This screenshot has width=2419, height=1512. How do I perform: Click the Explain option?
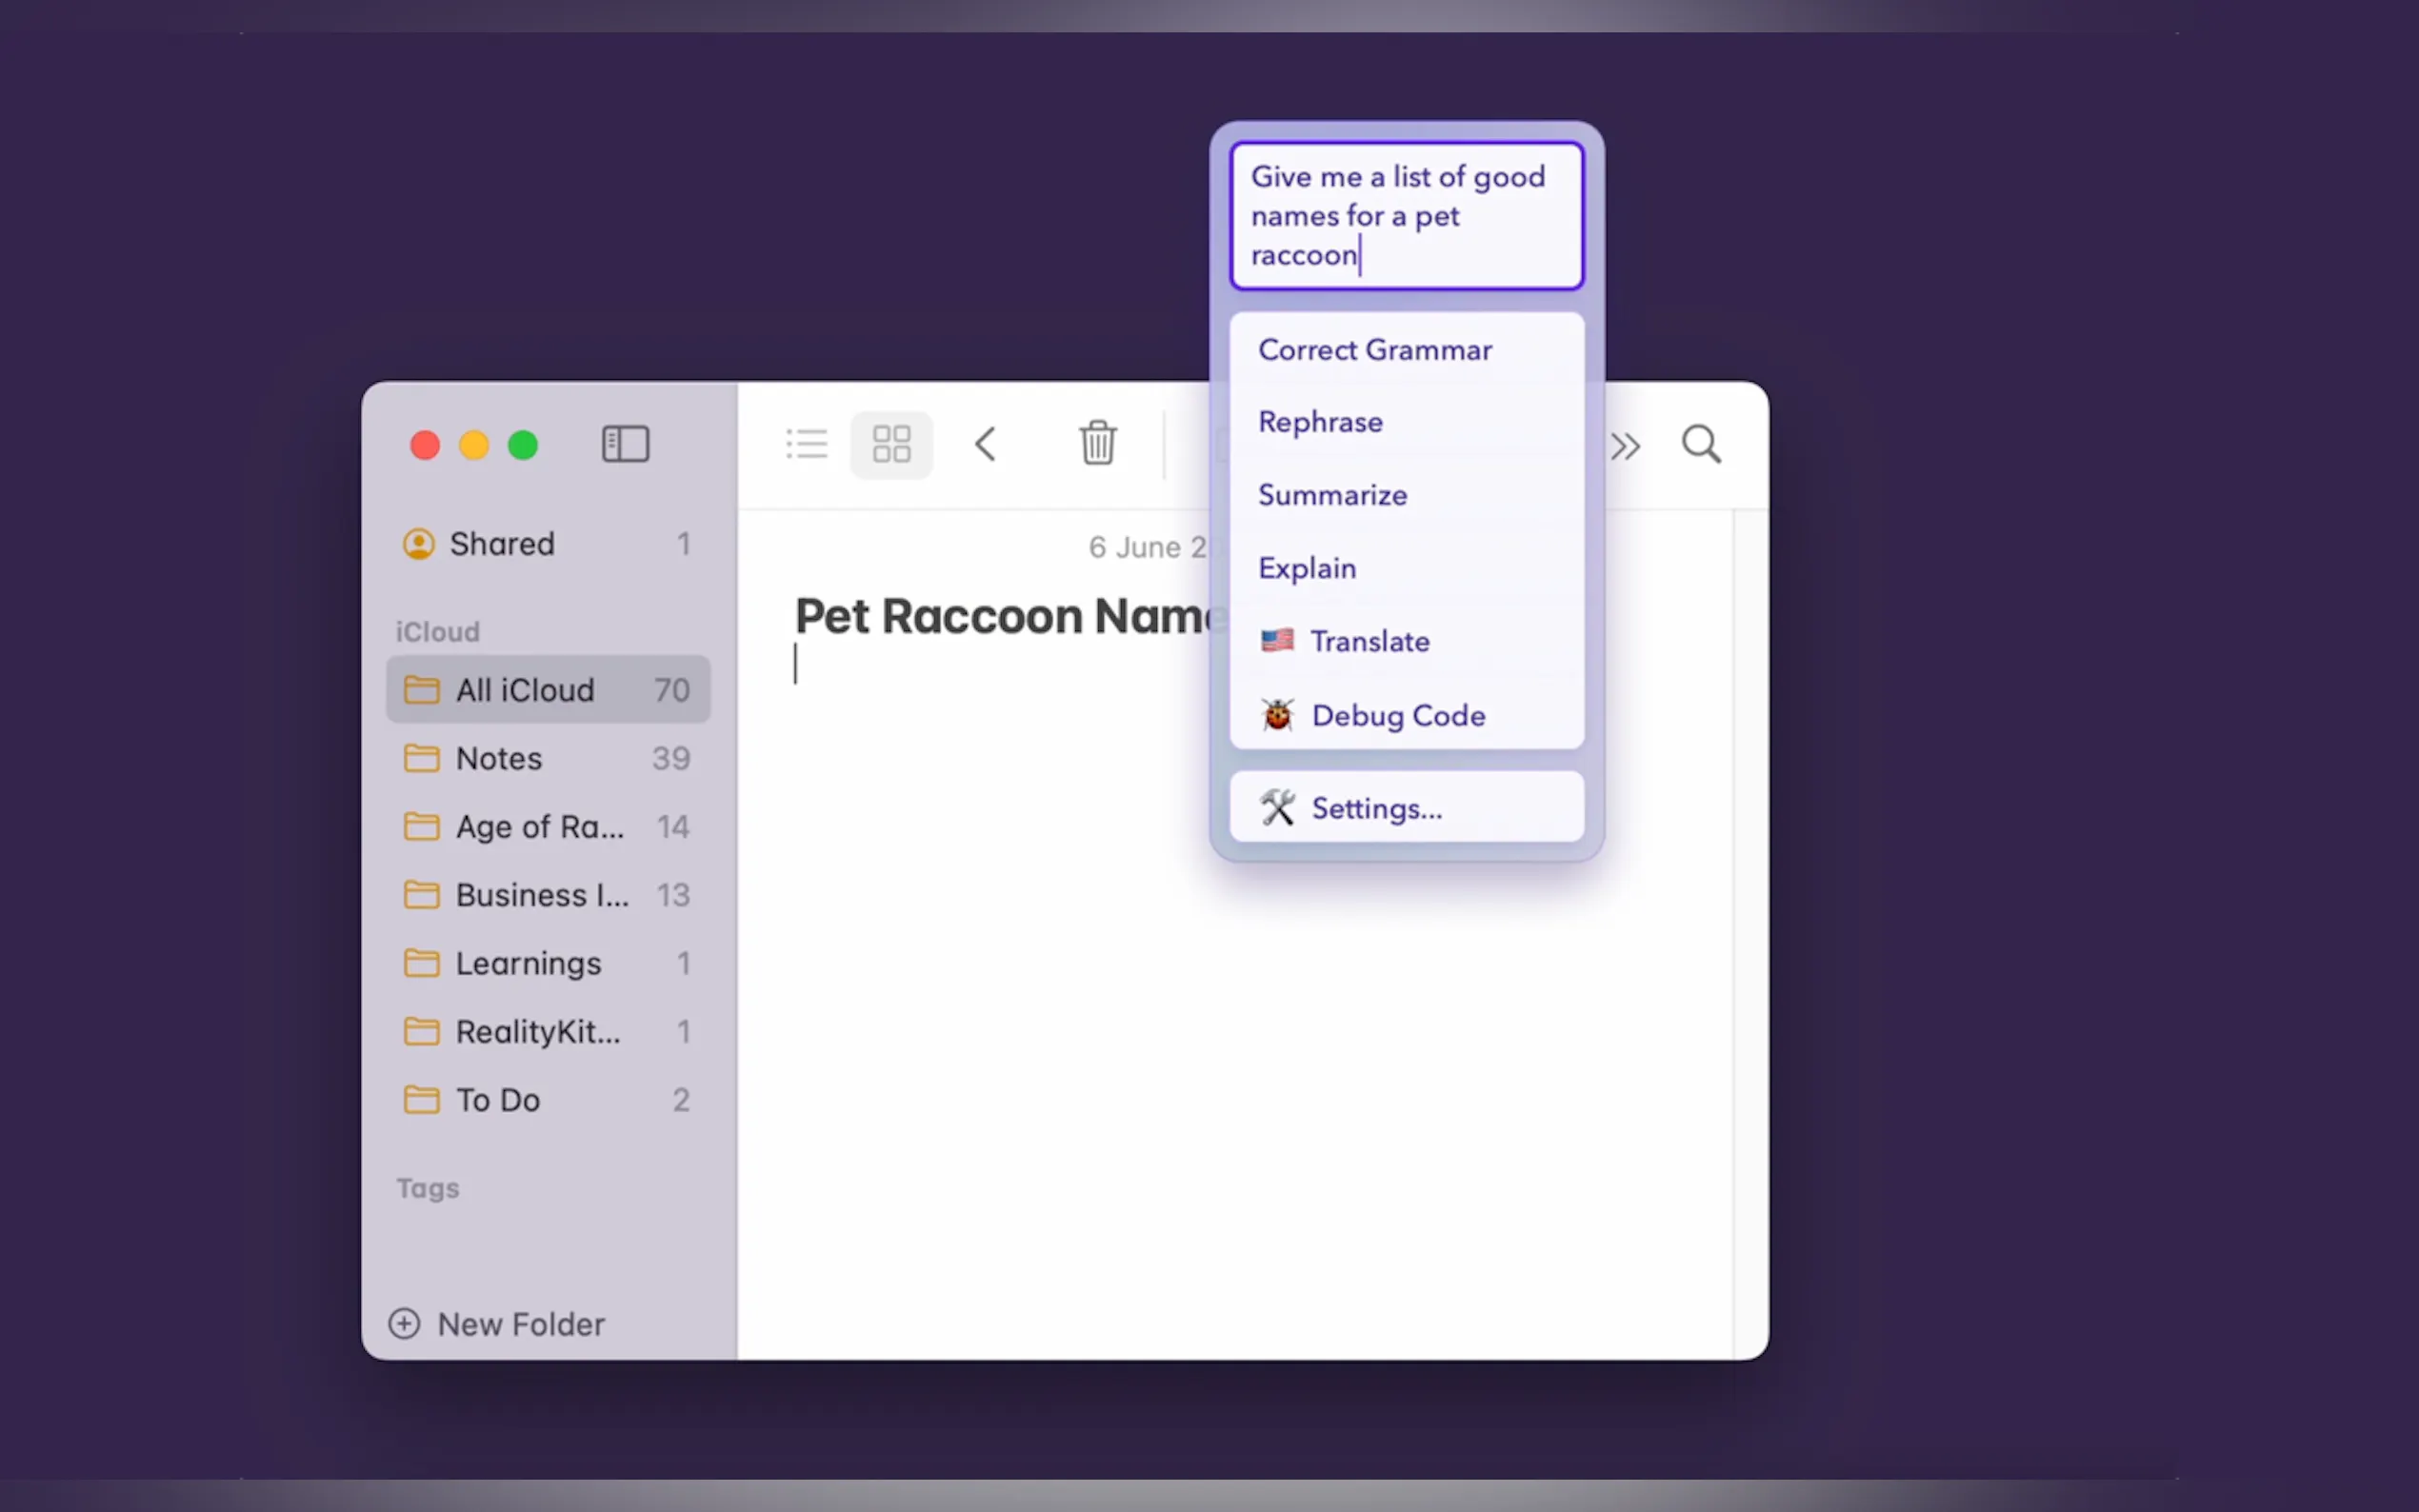pyautogui.click(x=1307, y=568)
